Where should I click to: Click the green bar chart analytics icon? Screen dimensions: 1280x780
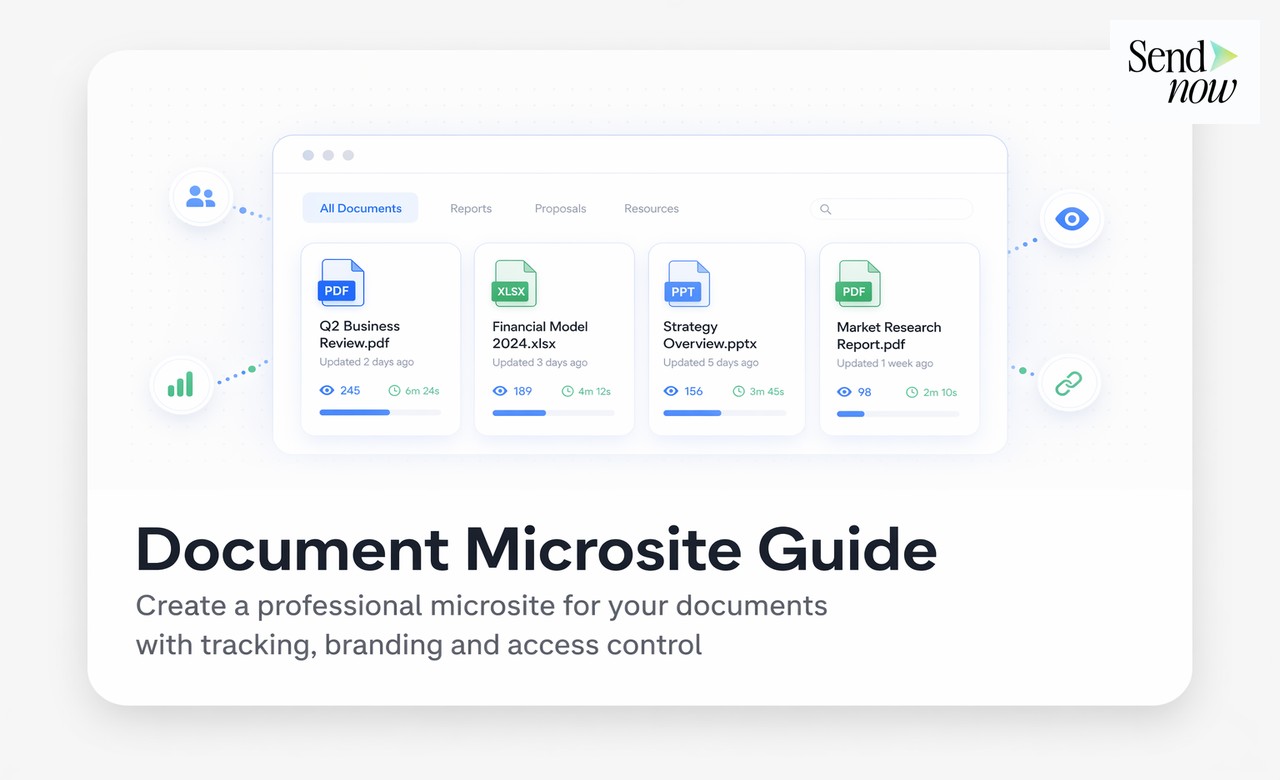coord(181,384)
